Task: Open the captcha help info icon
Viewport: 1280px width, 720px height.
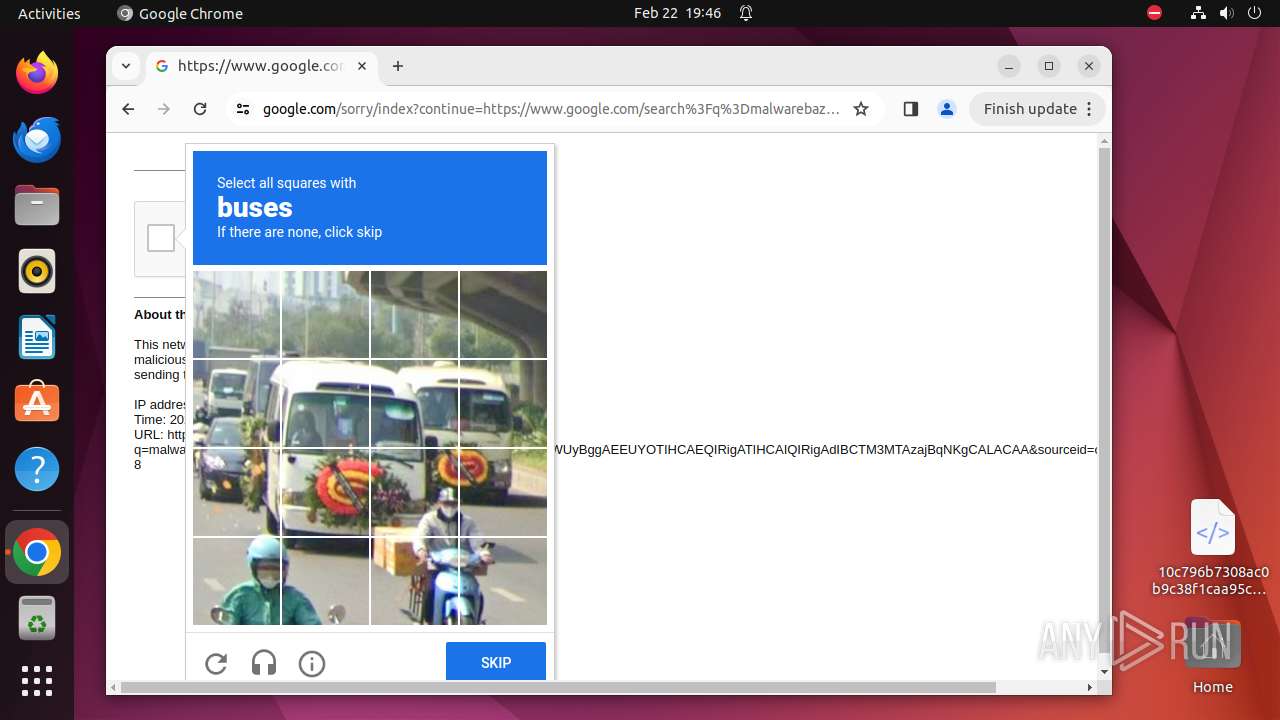Action: point(312,663)
